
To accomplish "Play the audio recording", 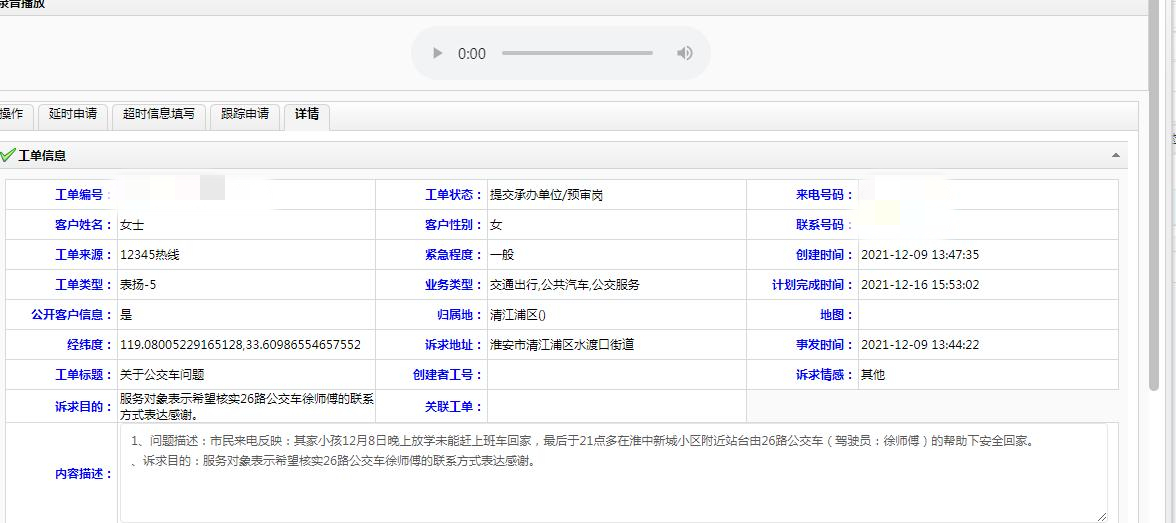I will (x=438, y=53).
